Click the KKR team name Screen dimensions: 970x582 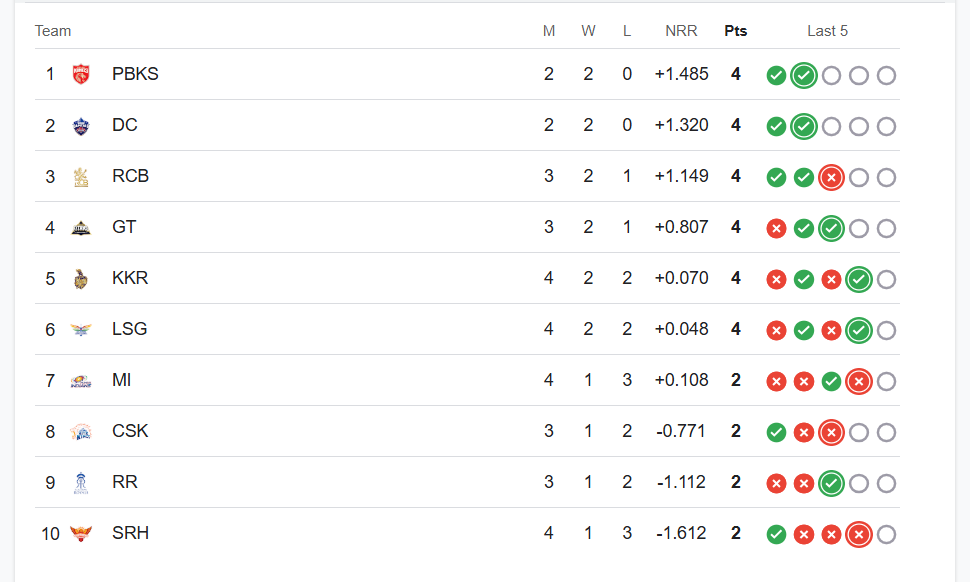(x=130, y=278)
